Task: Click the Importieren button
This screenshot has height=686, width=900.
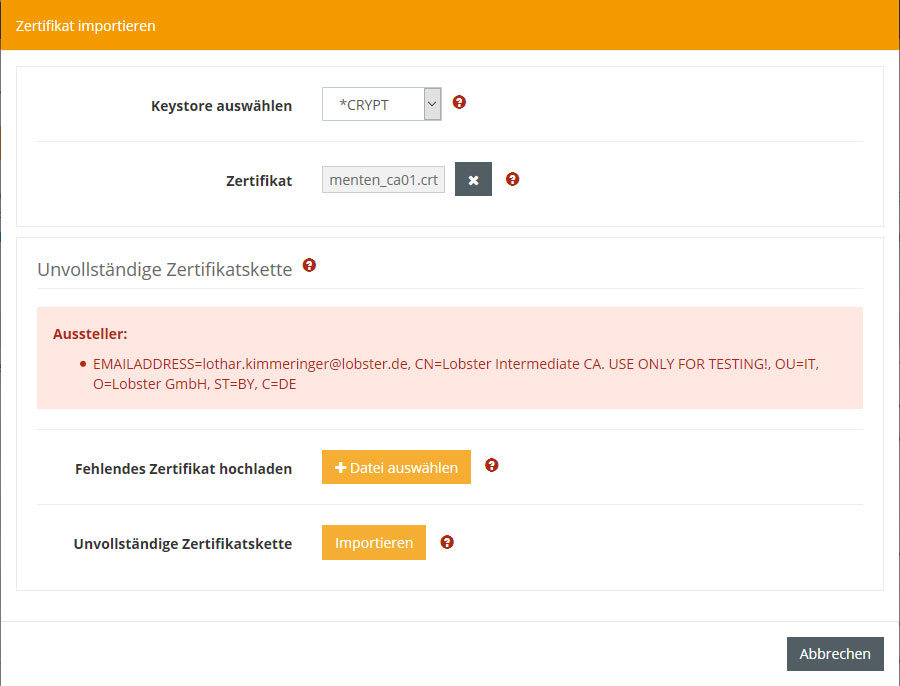Action: tap(373, 543)
